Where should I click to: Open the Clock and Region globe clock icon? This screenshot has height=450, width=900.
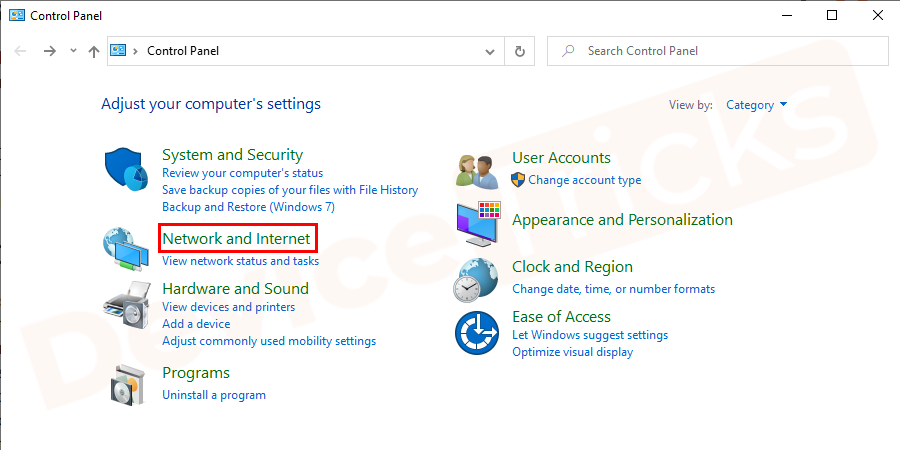click(x=476, y=280)
